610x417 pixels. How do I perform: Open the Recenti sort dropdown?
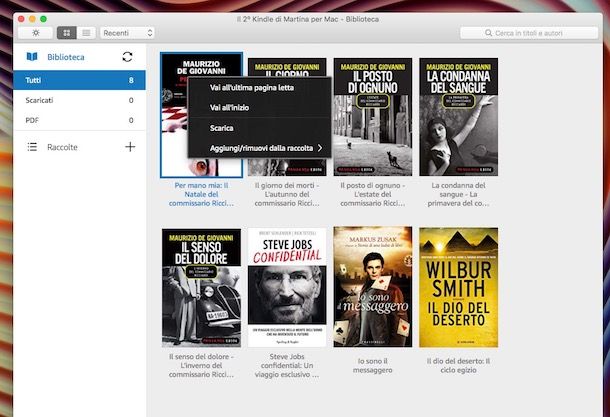coord(127,33)
